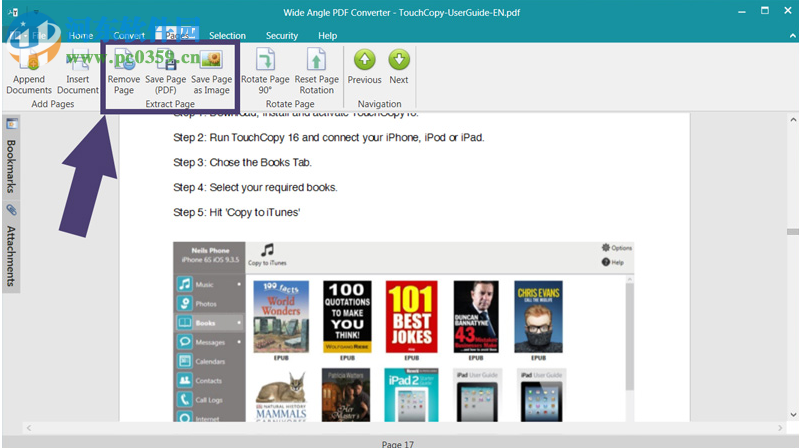The image size is (799, 448).
Task: Open the Bookmarks side panel
Action: (11, 166)
